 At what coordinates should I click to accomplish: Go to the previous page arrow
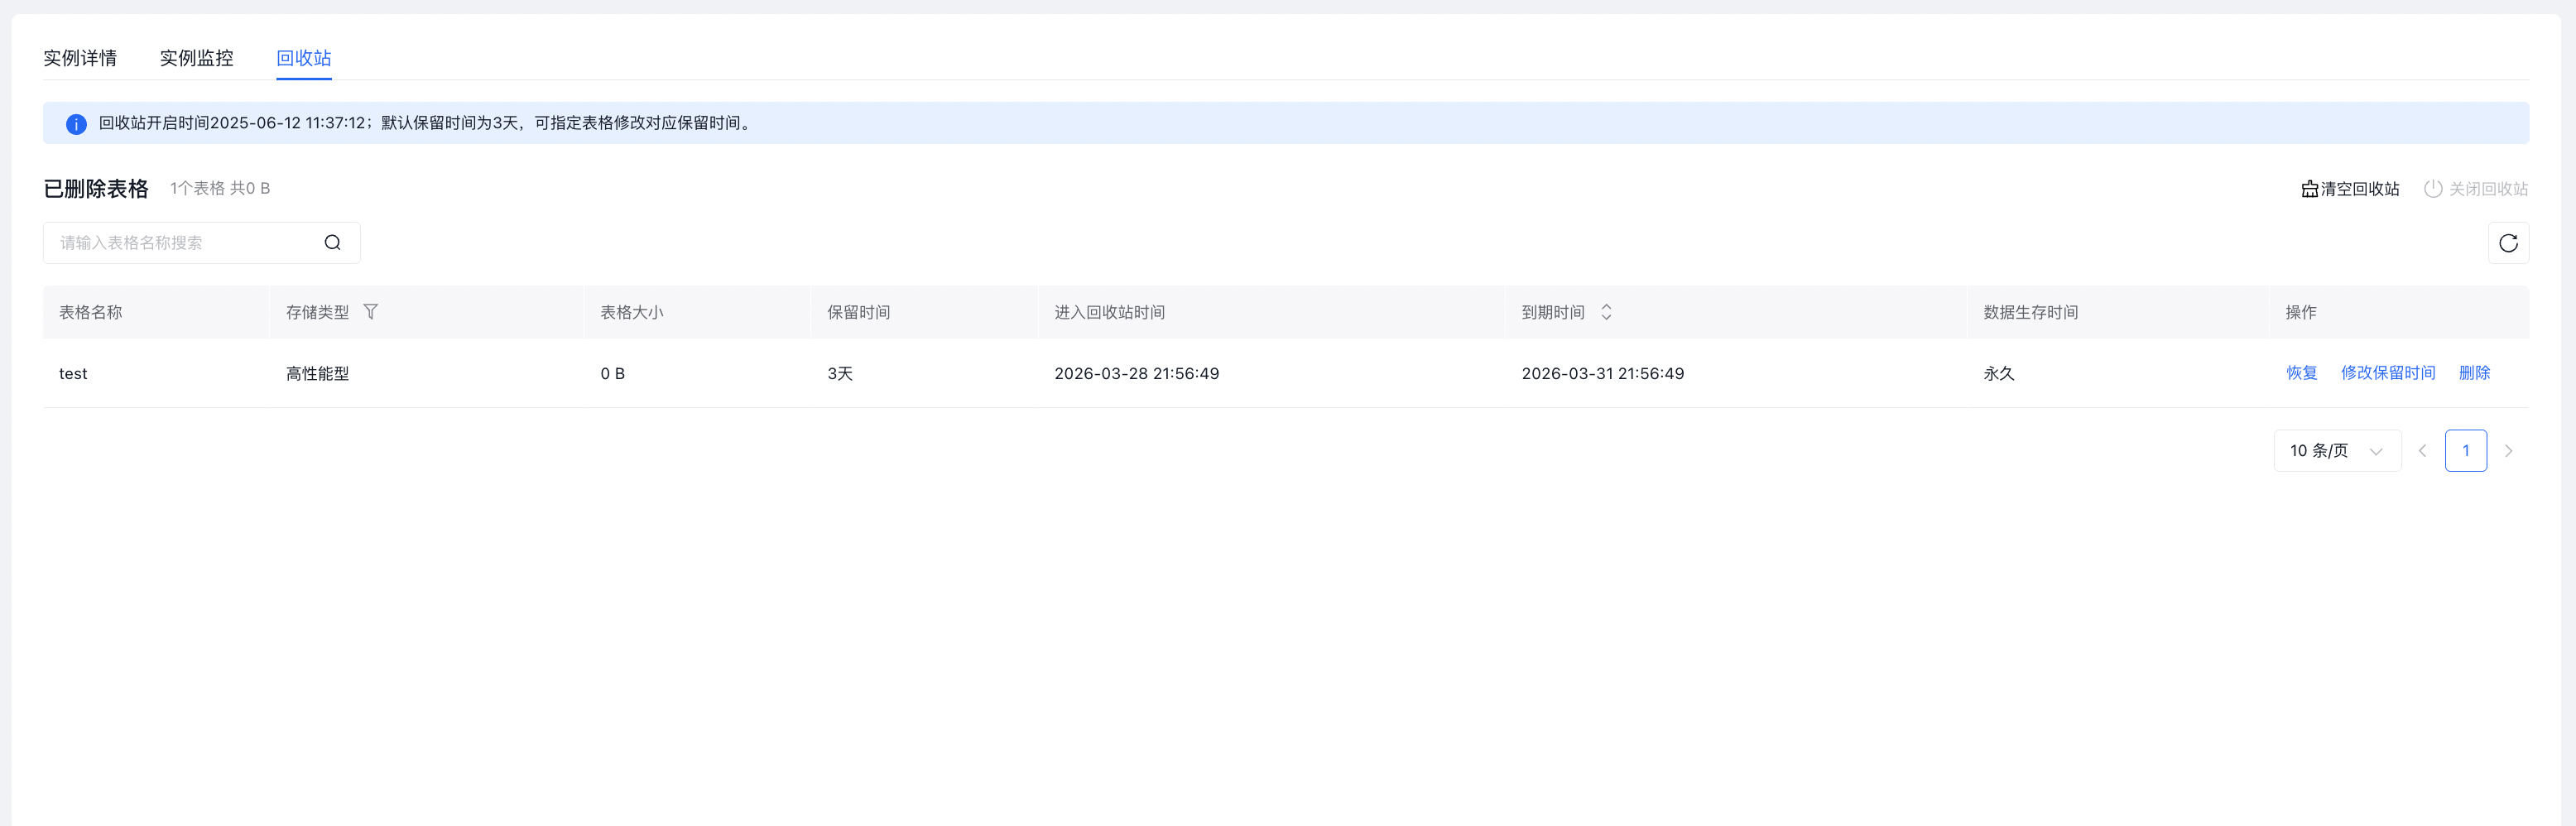[2422, 451]
